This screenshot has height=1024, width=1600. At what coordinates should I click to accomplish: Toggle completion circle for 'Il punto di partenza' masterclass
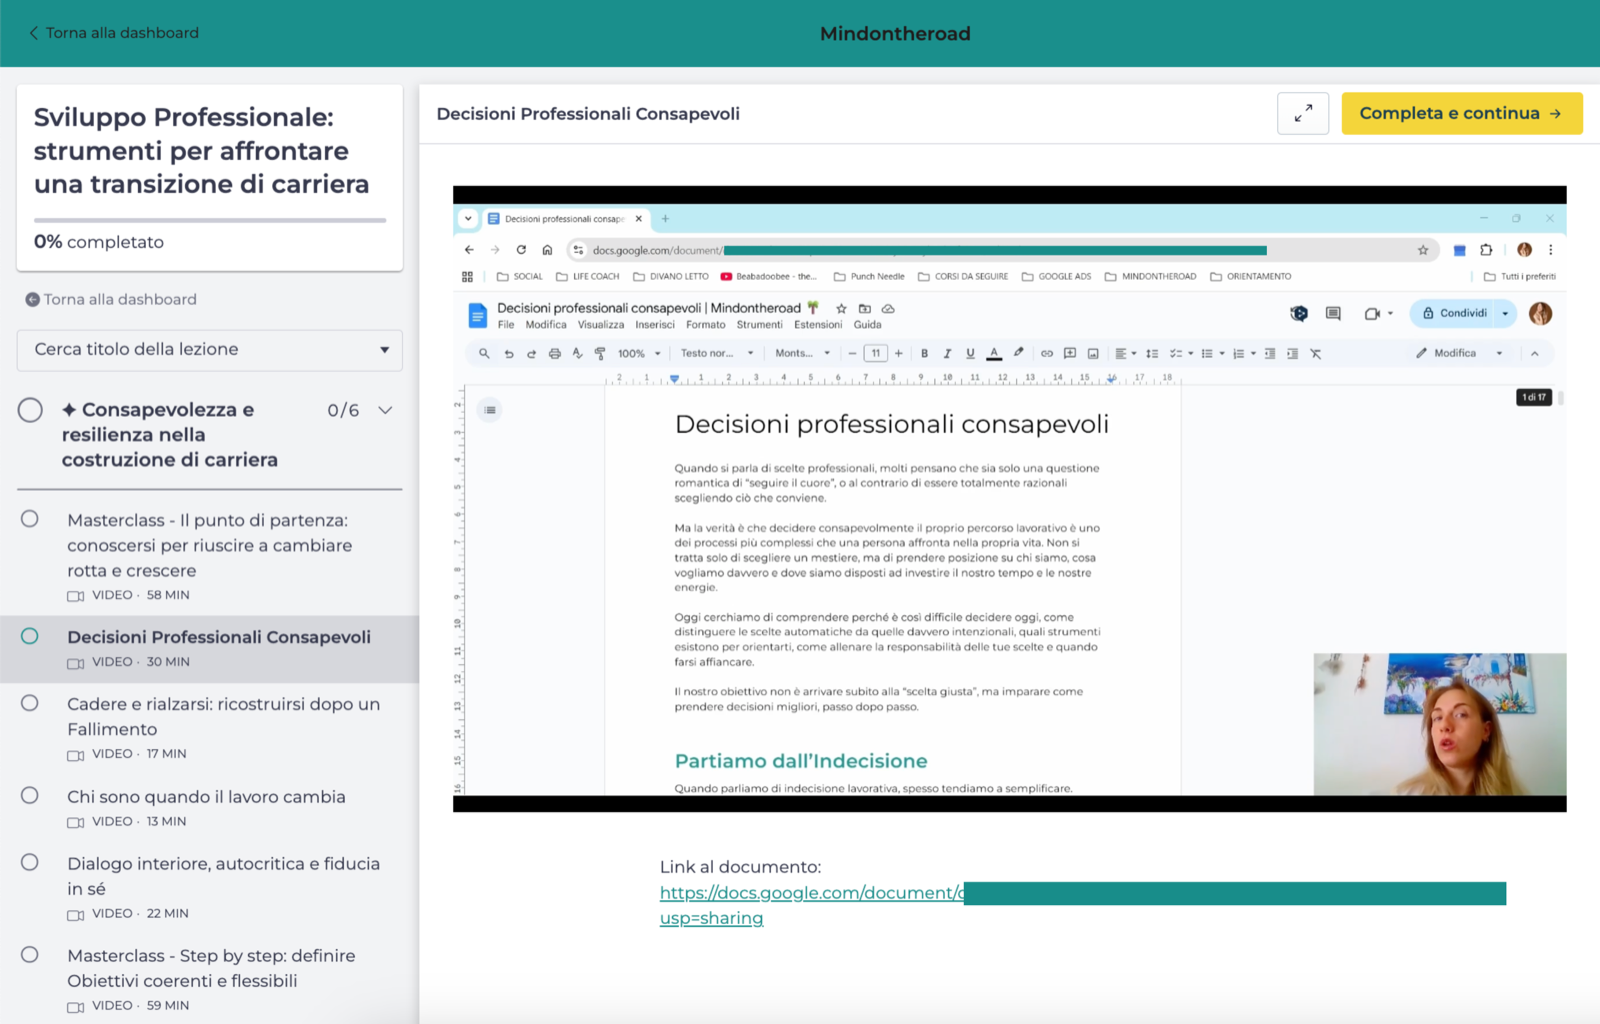(x=30, y=519)
